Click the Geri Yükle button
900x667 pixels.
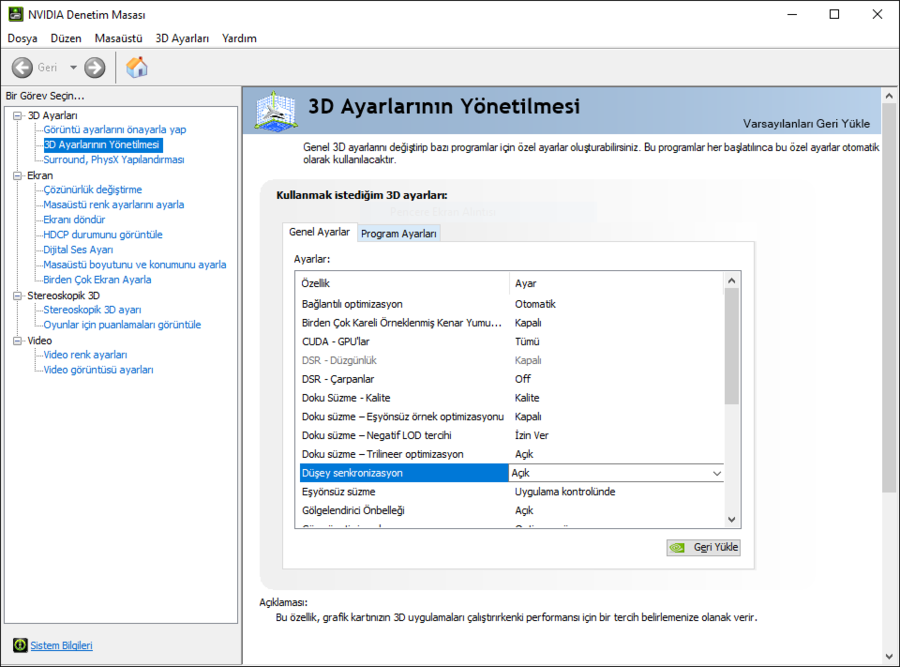click(704, 547)
